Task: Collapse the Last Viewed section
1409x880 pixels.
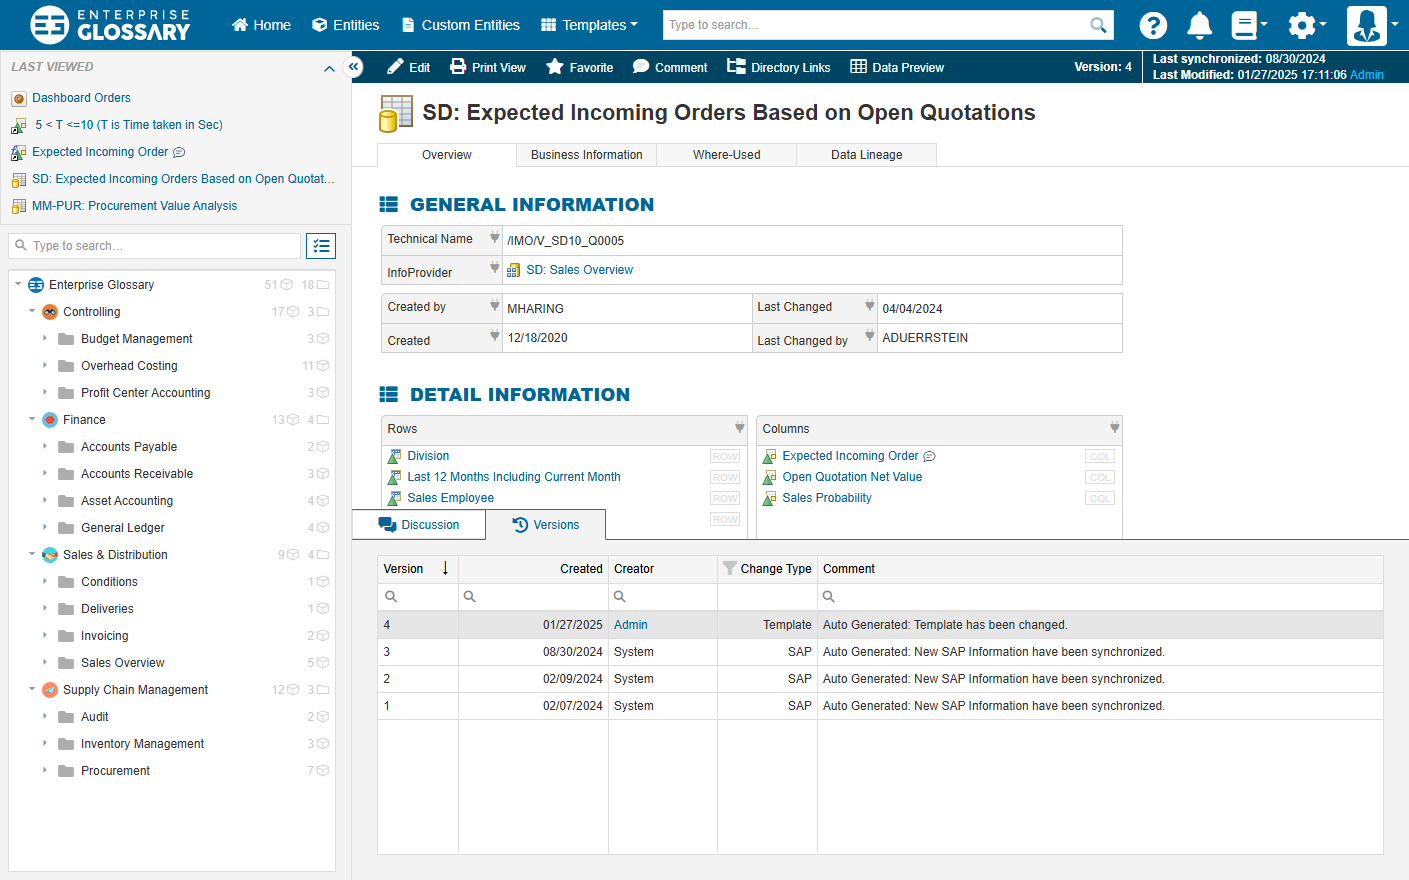Action: 329,68
